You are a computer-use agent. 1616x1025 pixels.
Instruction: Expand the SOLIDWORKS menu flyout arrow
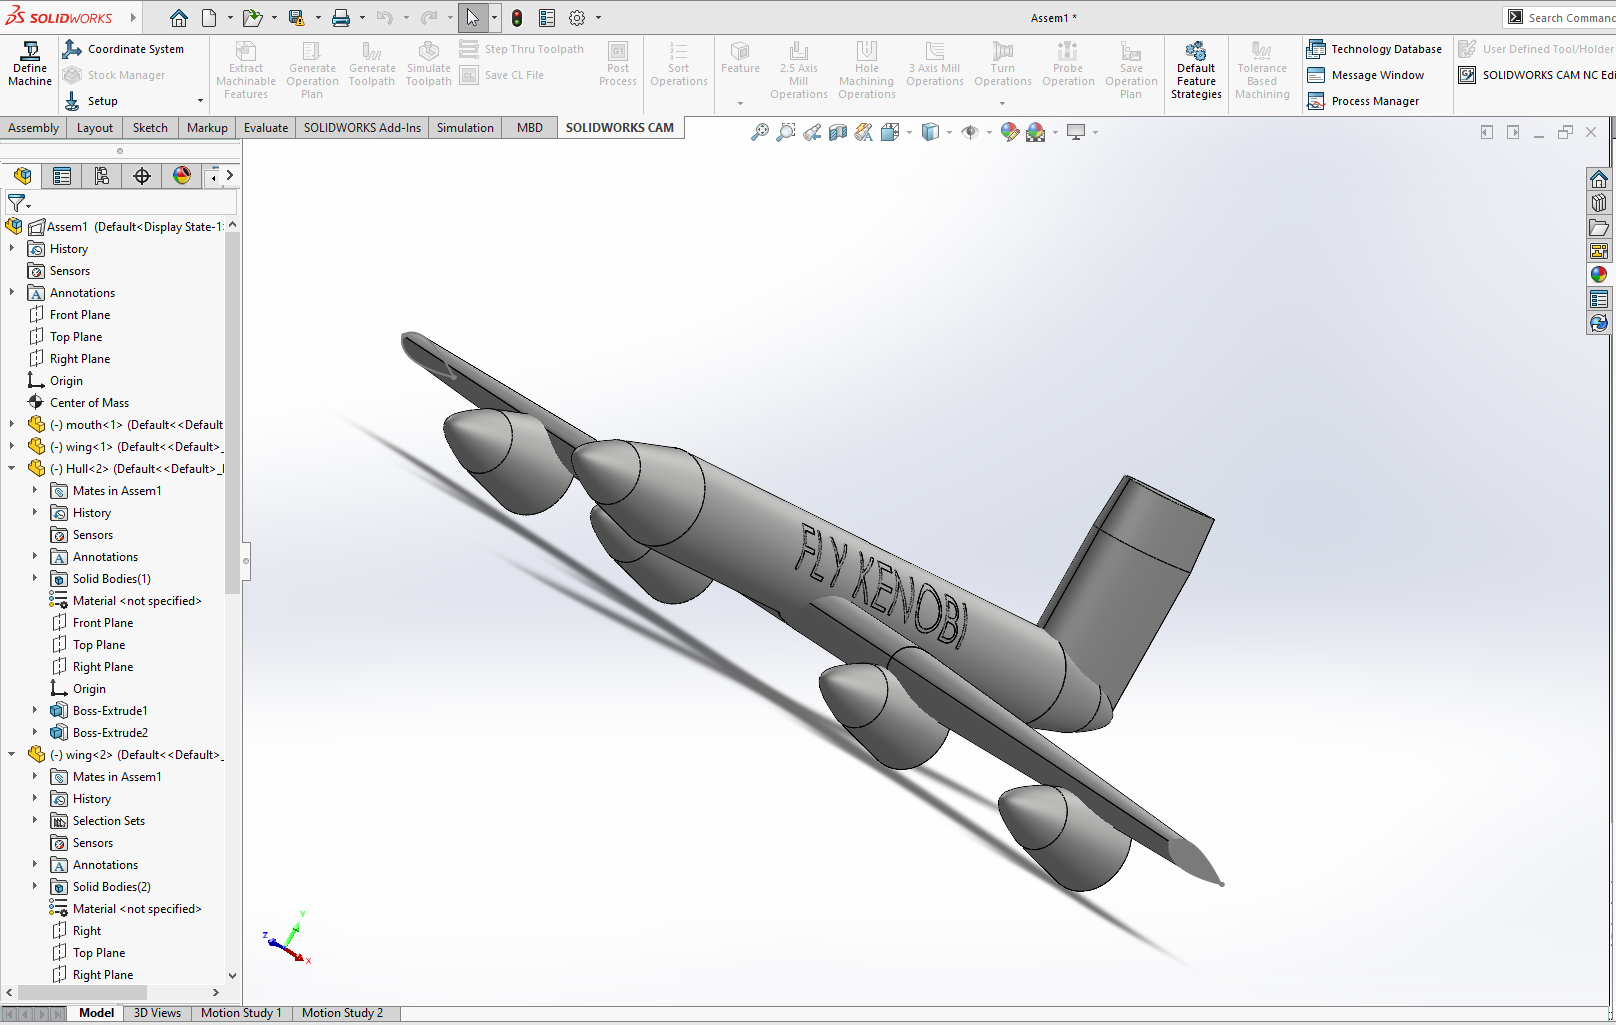pyautogui.click(x=133, y=18)
